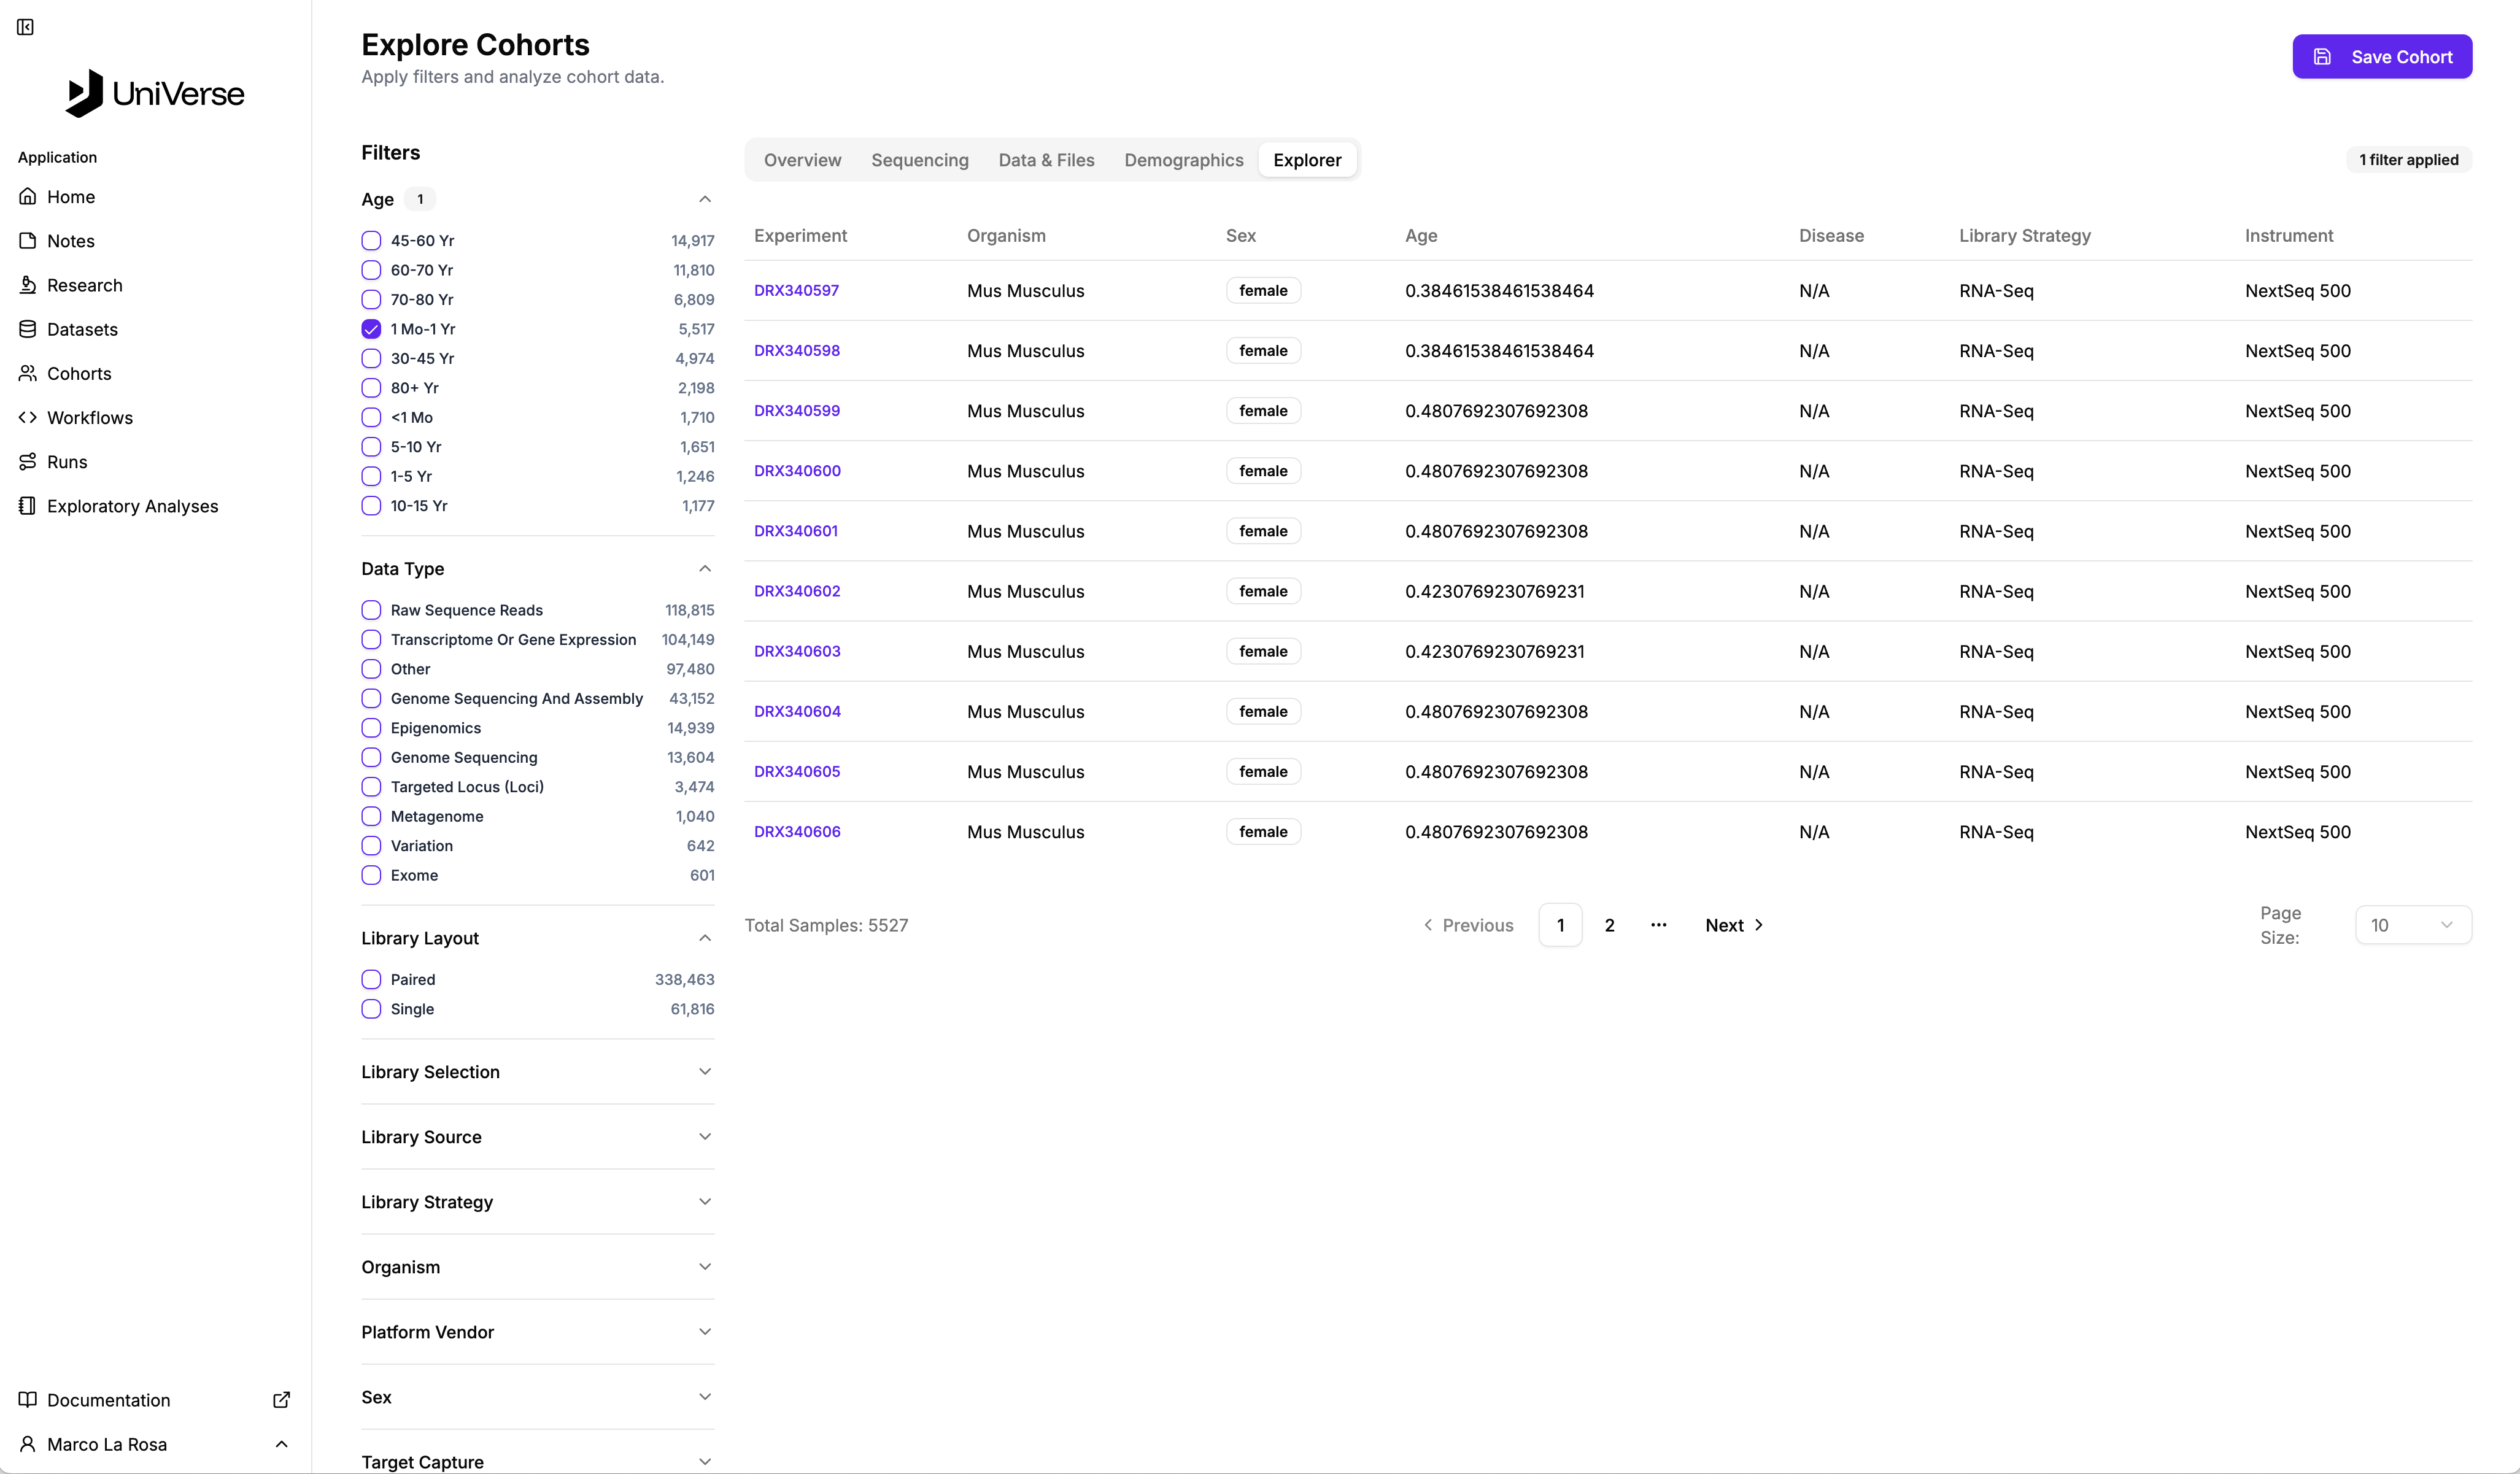The height and width of the screenshot is (1474, 2520).
Task: Click the sidebar collapse toggle icon
Action: point(25,27)
